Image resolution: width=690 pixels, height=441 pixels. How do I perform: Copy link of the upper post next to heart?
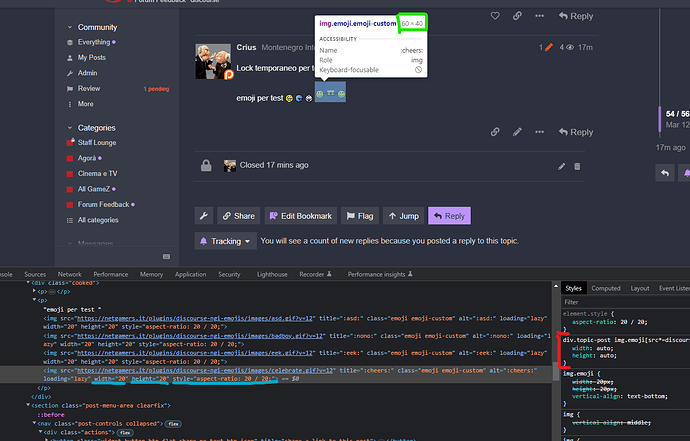coord(517,16)
